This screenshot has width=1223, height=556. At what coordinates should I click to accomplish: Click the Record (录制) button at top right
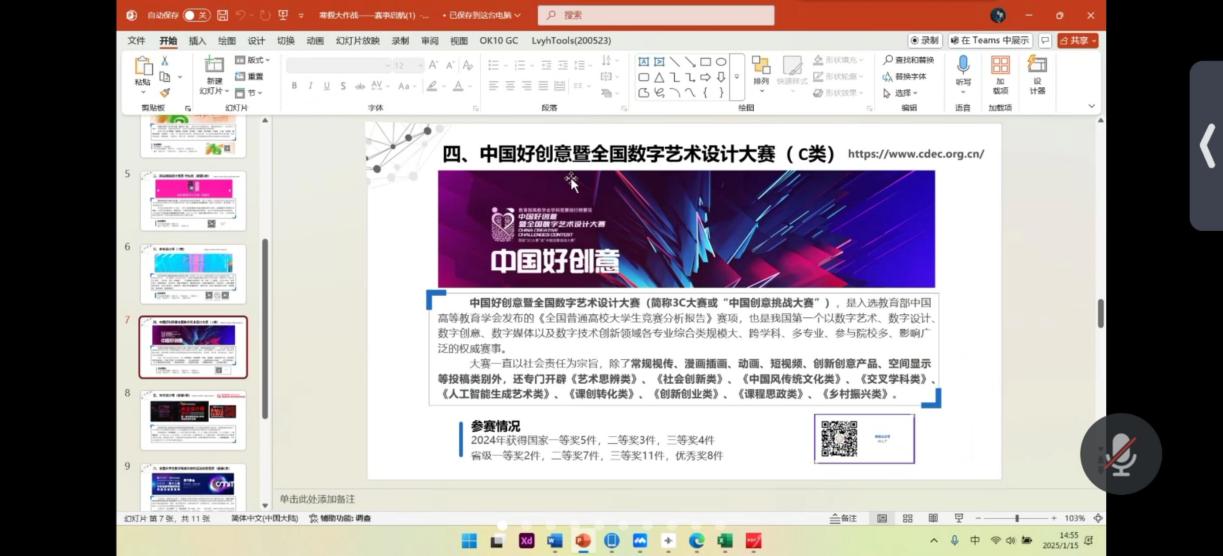924,41
